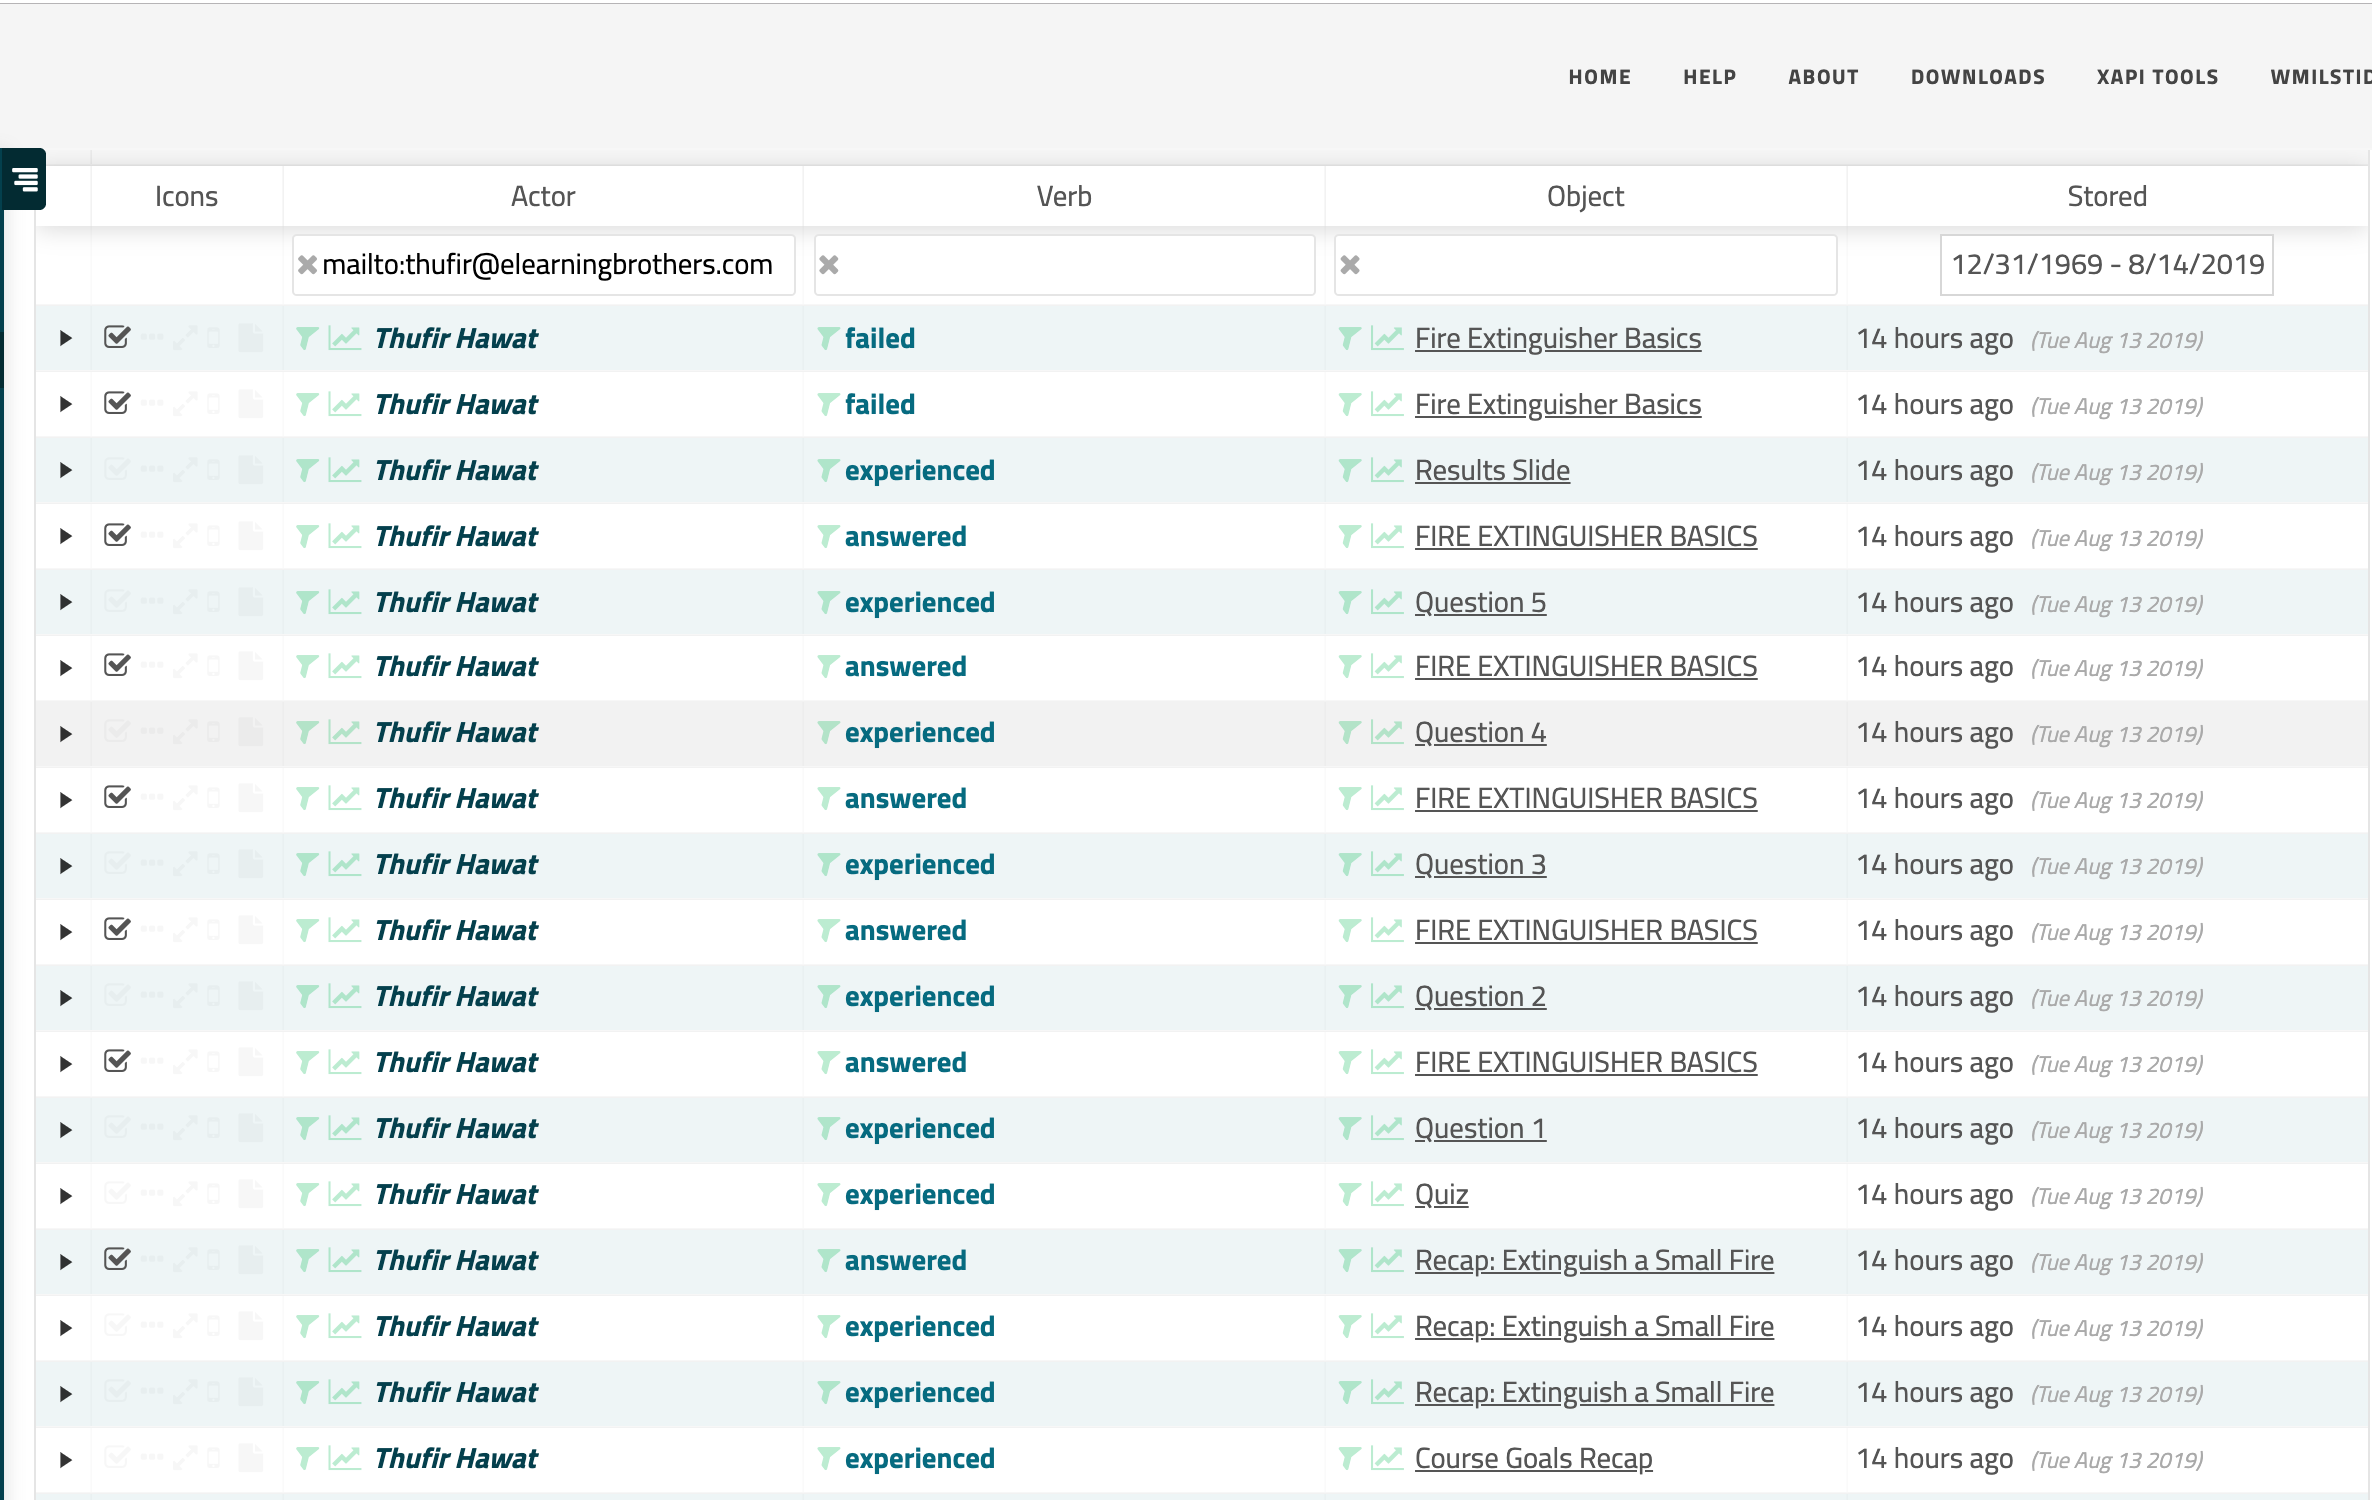Image resolution: width=2372 pixels, height=1500 pixels.
Task: Open the sidebar menu icon at top left
Action: click(24, 180)
